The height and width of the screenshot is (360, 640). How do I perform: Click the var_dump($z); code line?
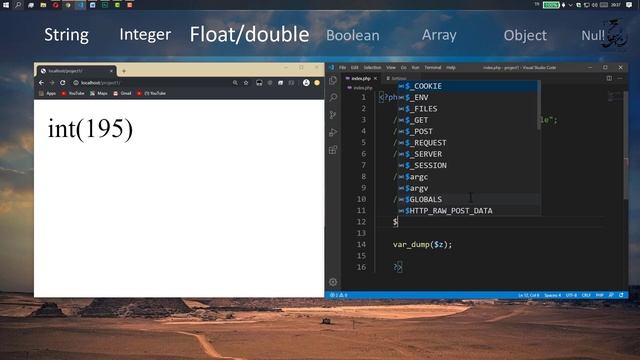422,244
